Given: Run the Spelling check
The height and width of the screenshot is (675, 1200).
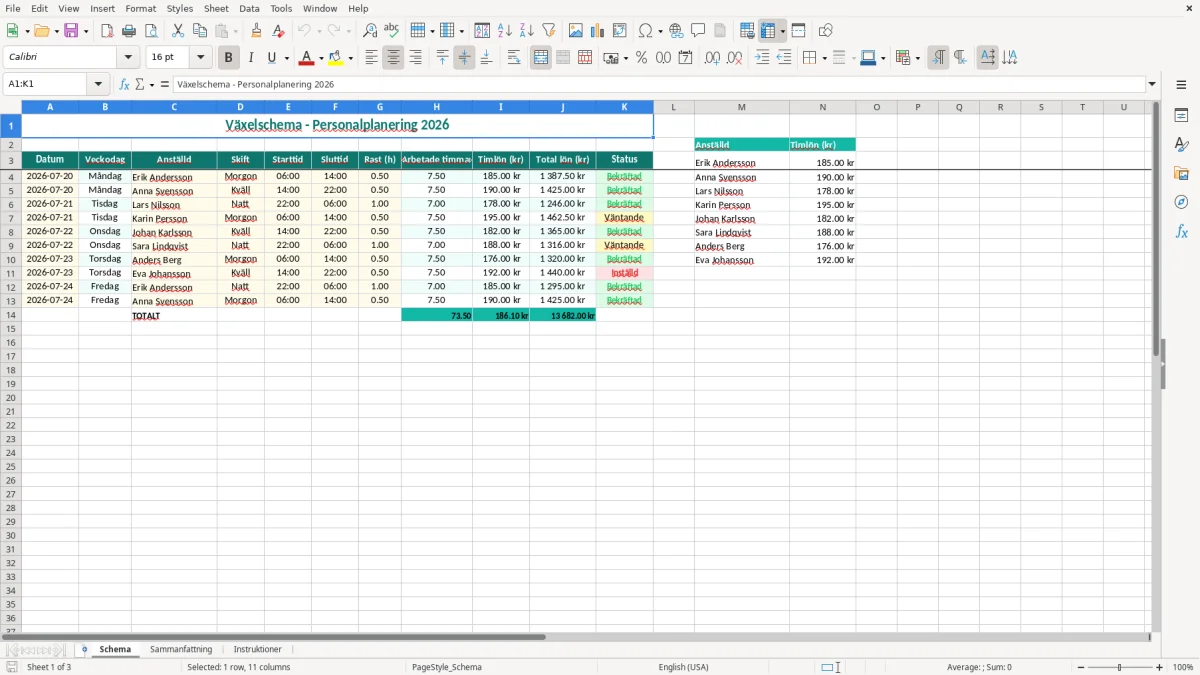Looking at the screenshot, I should point(392,31).
